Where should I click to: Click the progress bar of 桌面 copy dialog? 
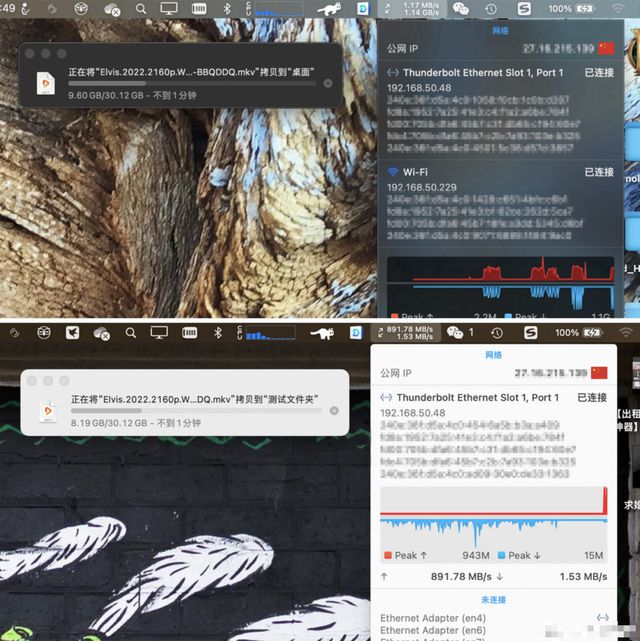(x=192, y=83)
